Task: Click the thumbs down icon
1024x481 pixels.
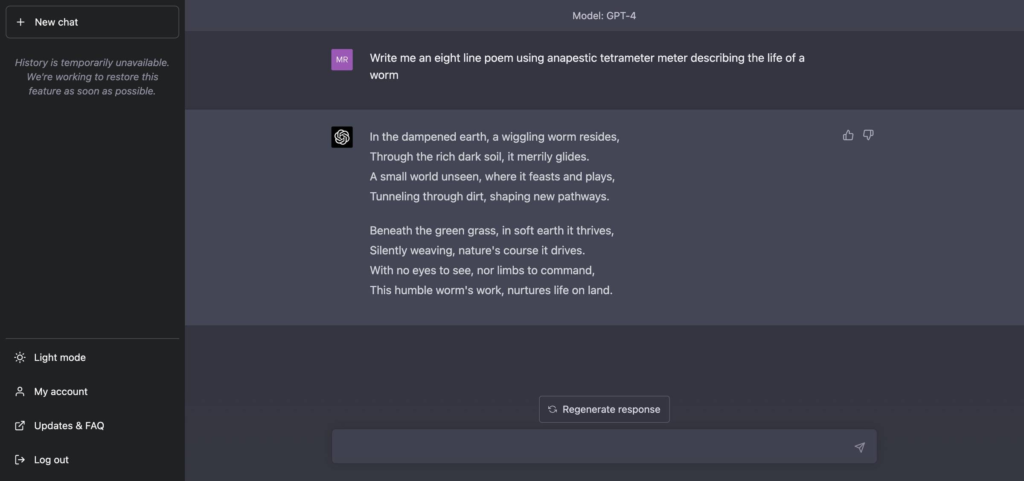Action: pyautogui.click(x=868, y=135)
